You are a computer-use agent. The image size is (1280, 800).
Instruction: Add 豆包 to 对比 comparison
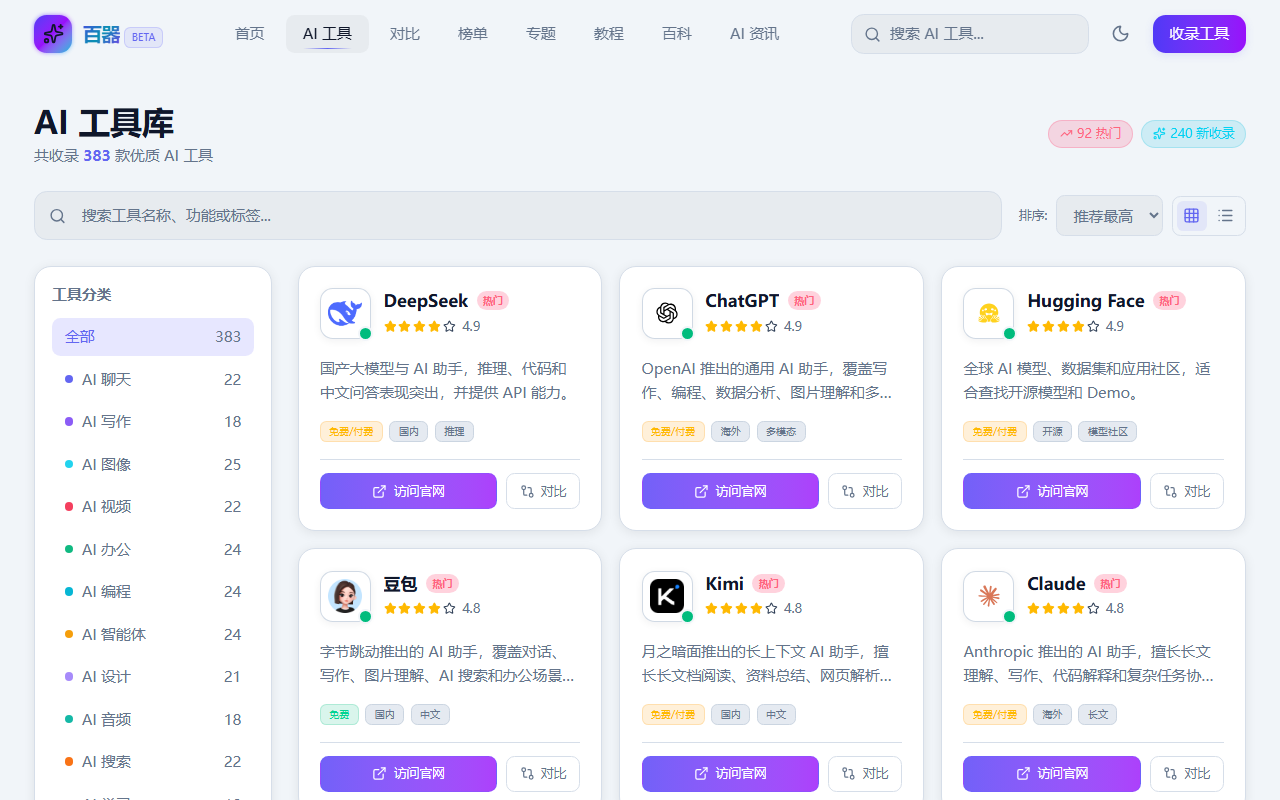pyautogui.click(x=543, y=774)
